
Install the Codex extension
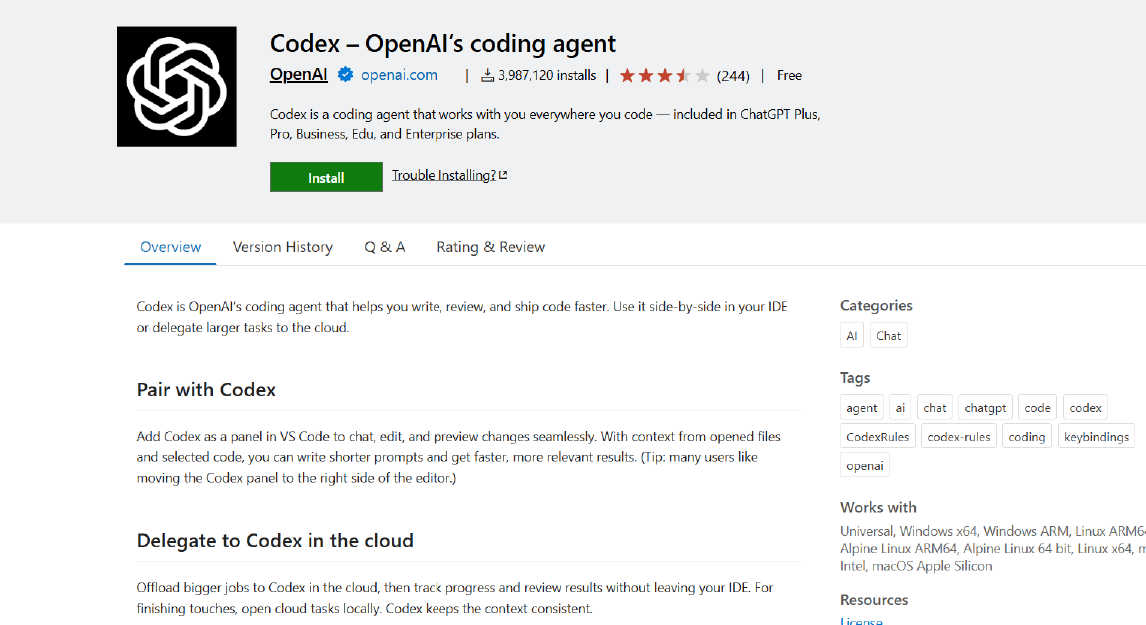pos(326,177)
